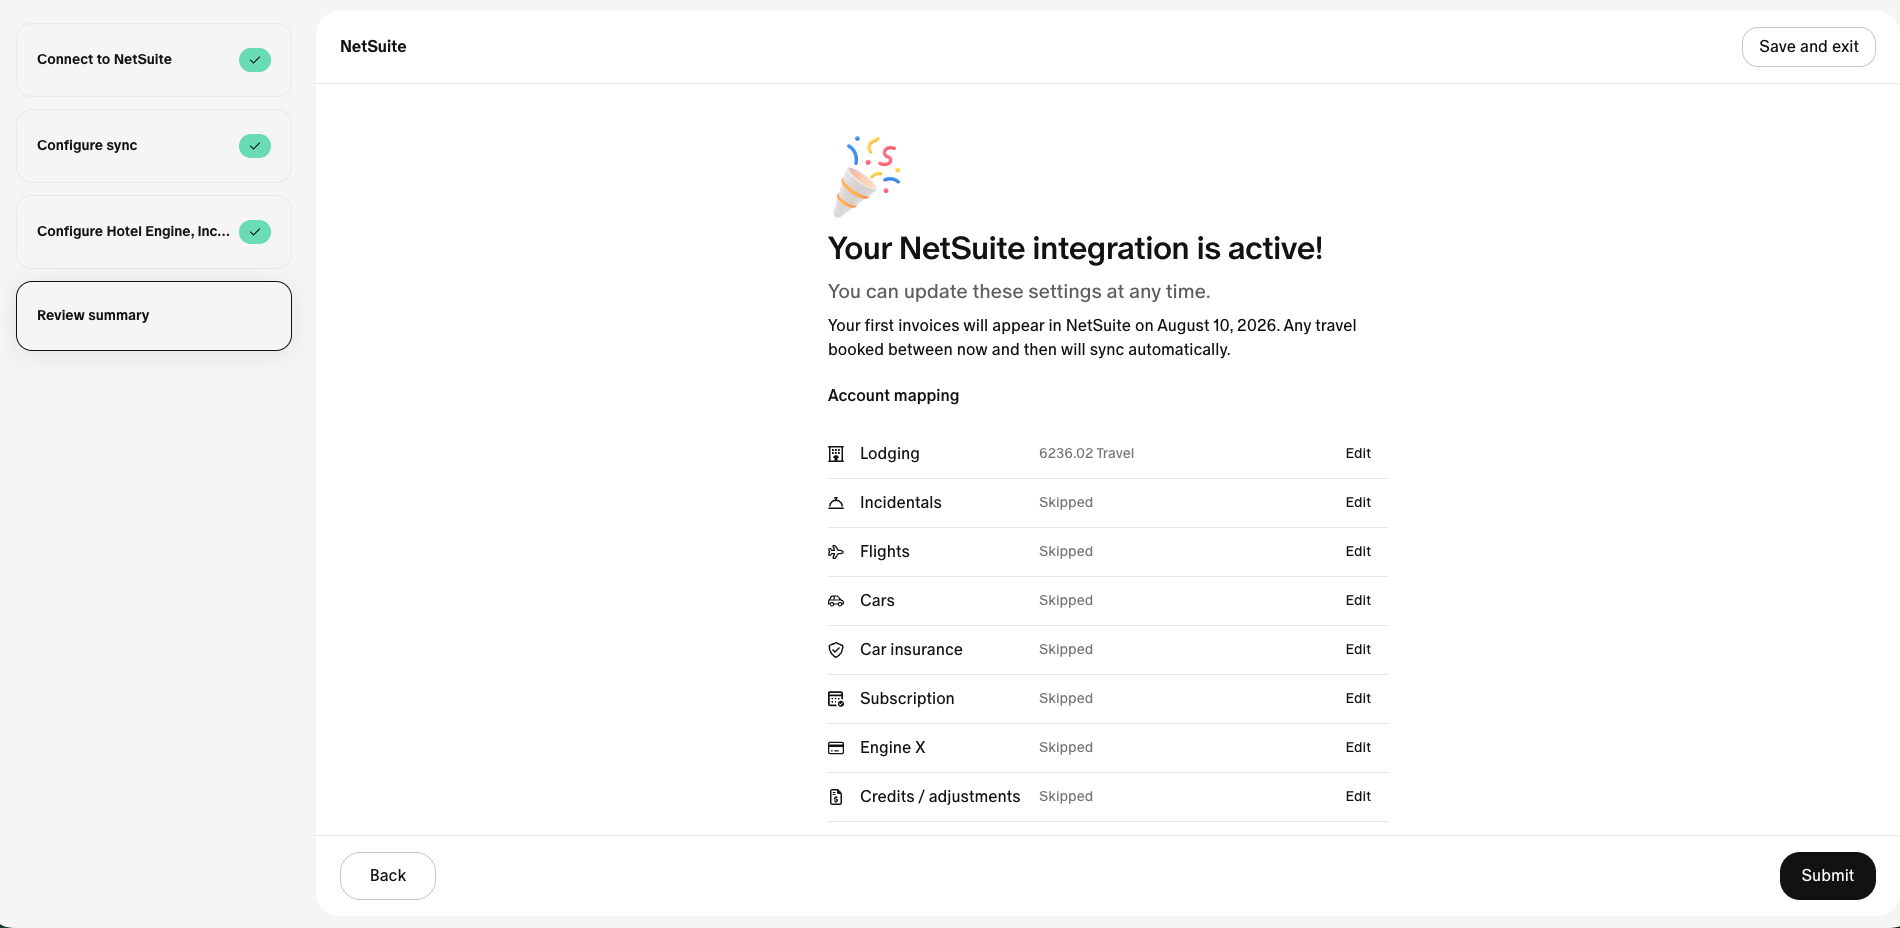Submit the NetSuite integration setup
This screenshot has height=928, width=1900.
tap(1827, 876)
